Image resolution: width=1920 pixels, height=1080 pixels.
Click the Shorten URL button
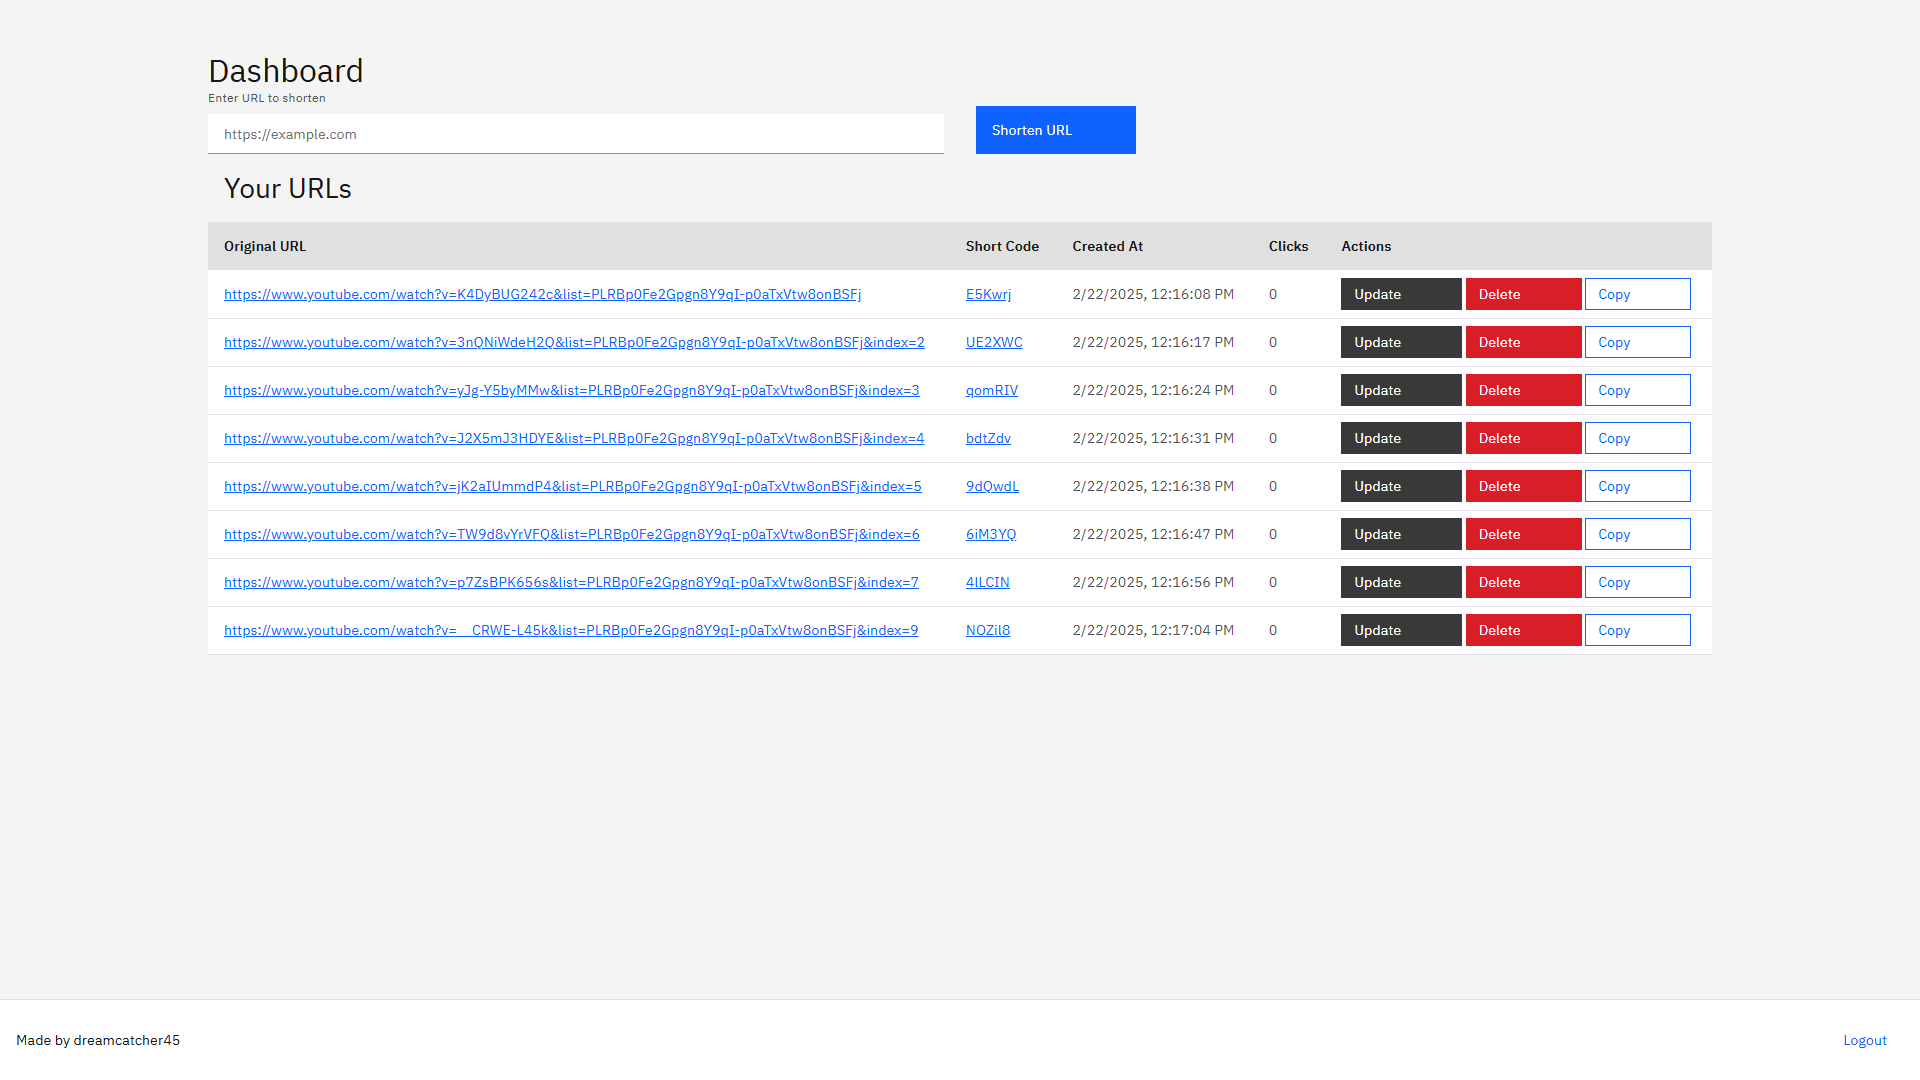1056,130
